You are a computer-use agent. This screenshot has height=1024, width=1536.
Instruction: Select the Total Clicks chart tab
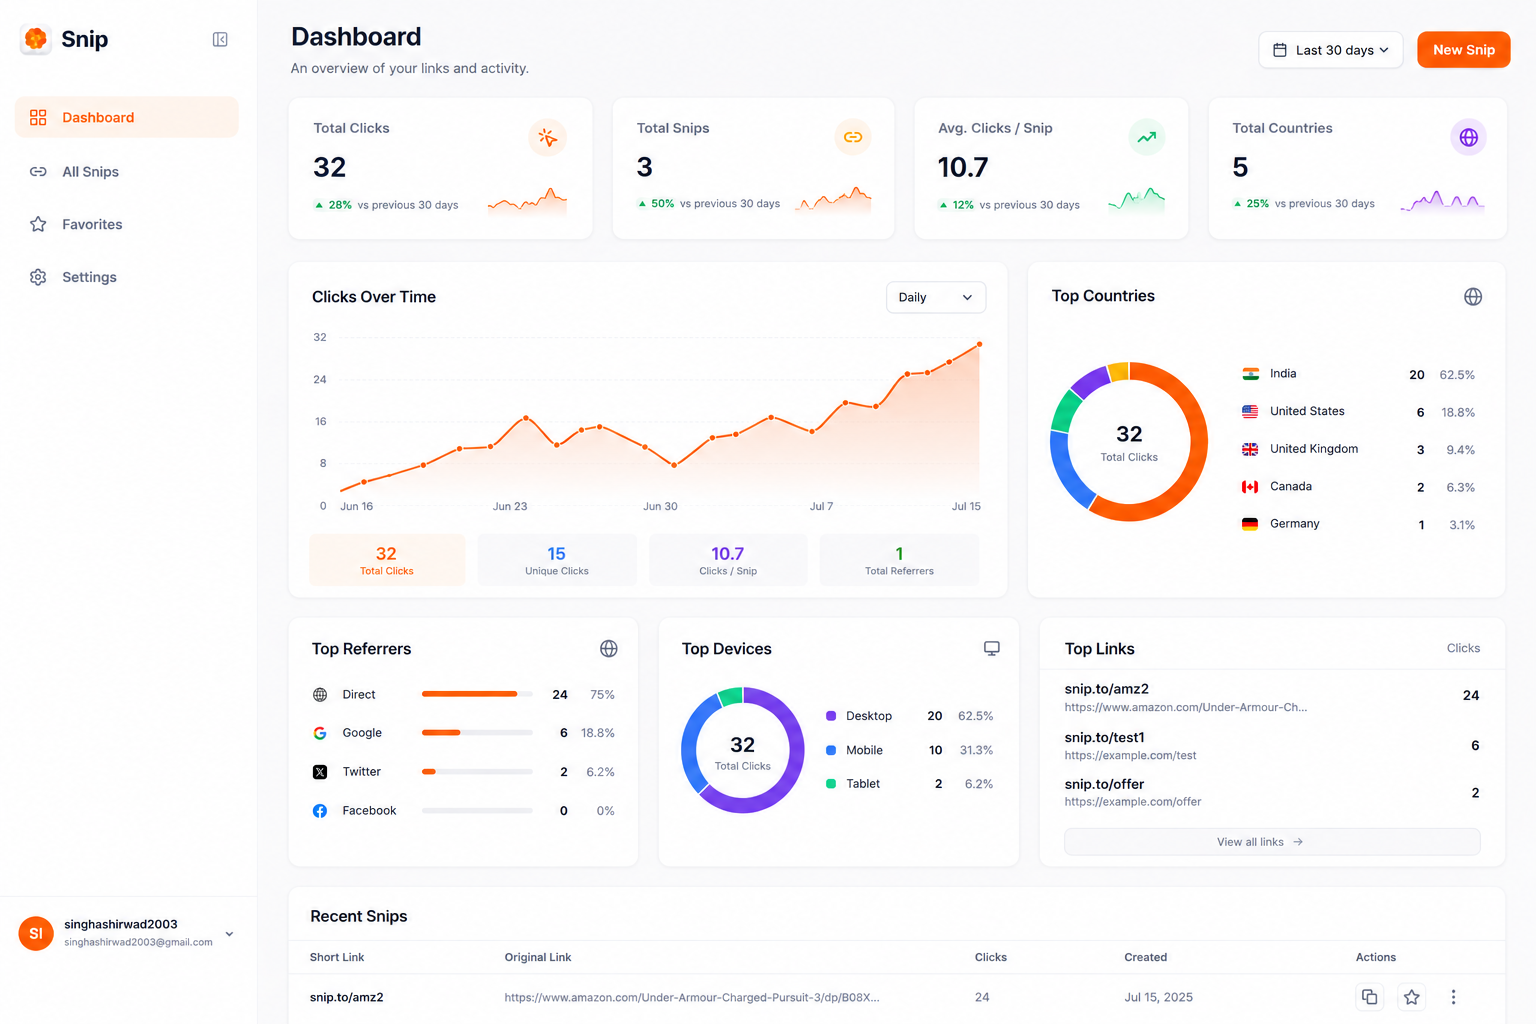387,560
